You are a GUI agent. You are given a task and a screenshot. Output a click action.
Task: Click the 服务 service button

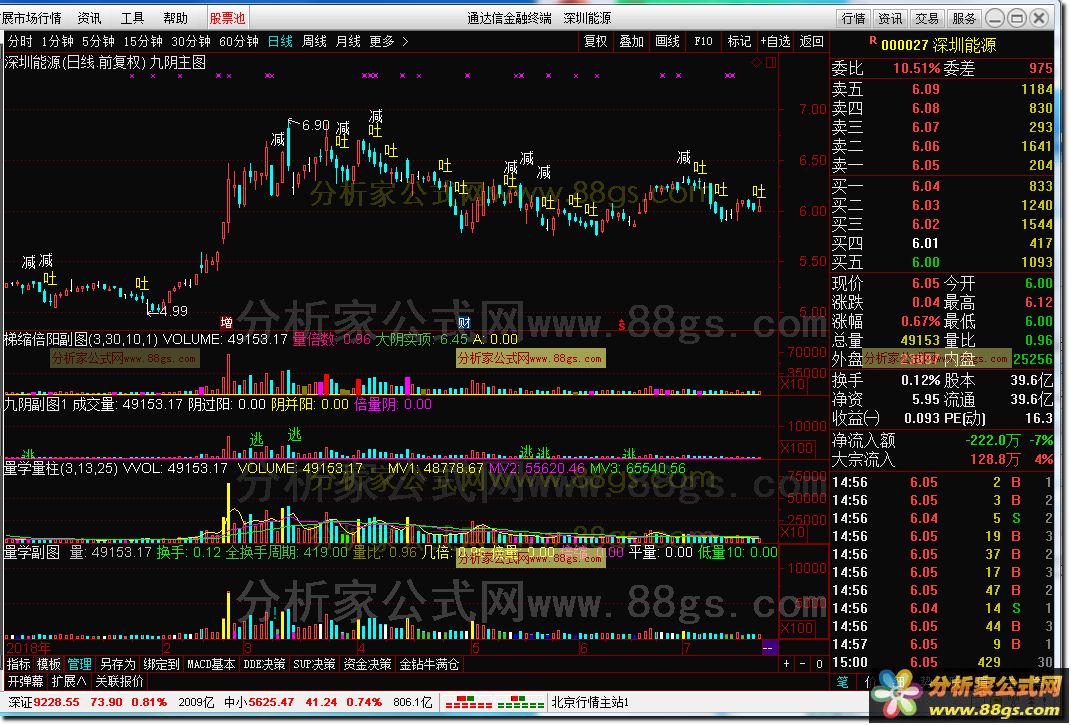coord(964,18)
